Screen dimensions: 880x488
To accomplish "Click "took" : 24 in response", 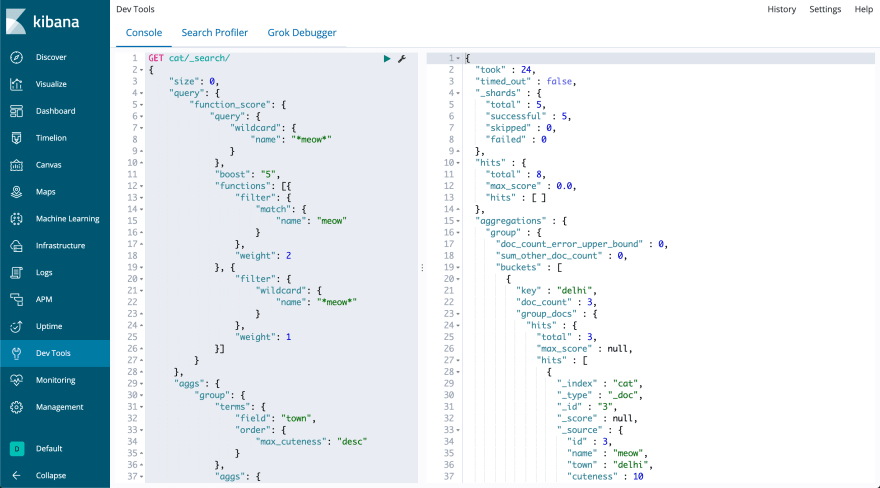I will pyautogui.click(x=505, y=70).
